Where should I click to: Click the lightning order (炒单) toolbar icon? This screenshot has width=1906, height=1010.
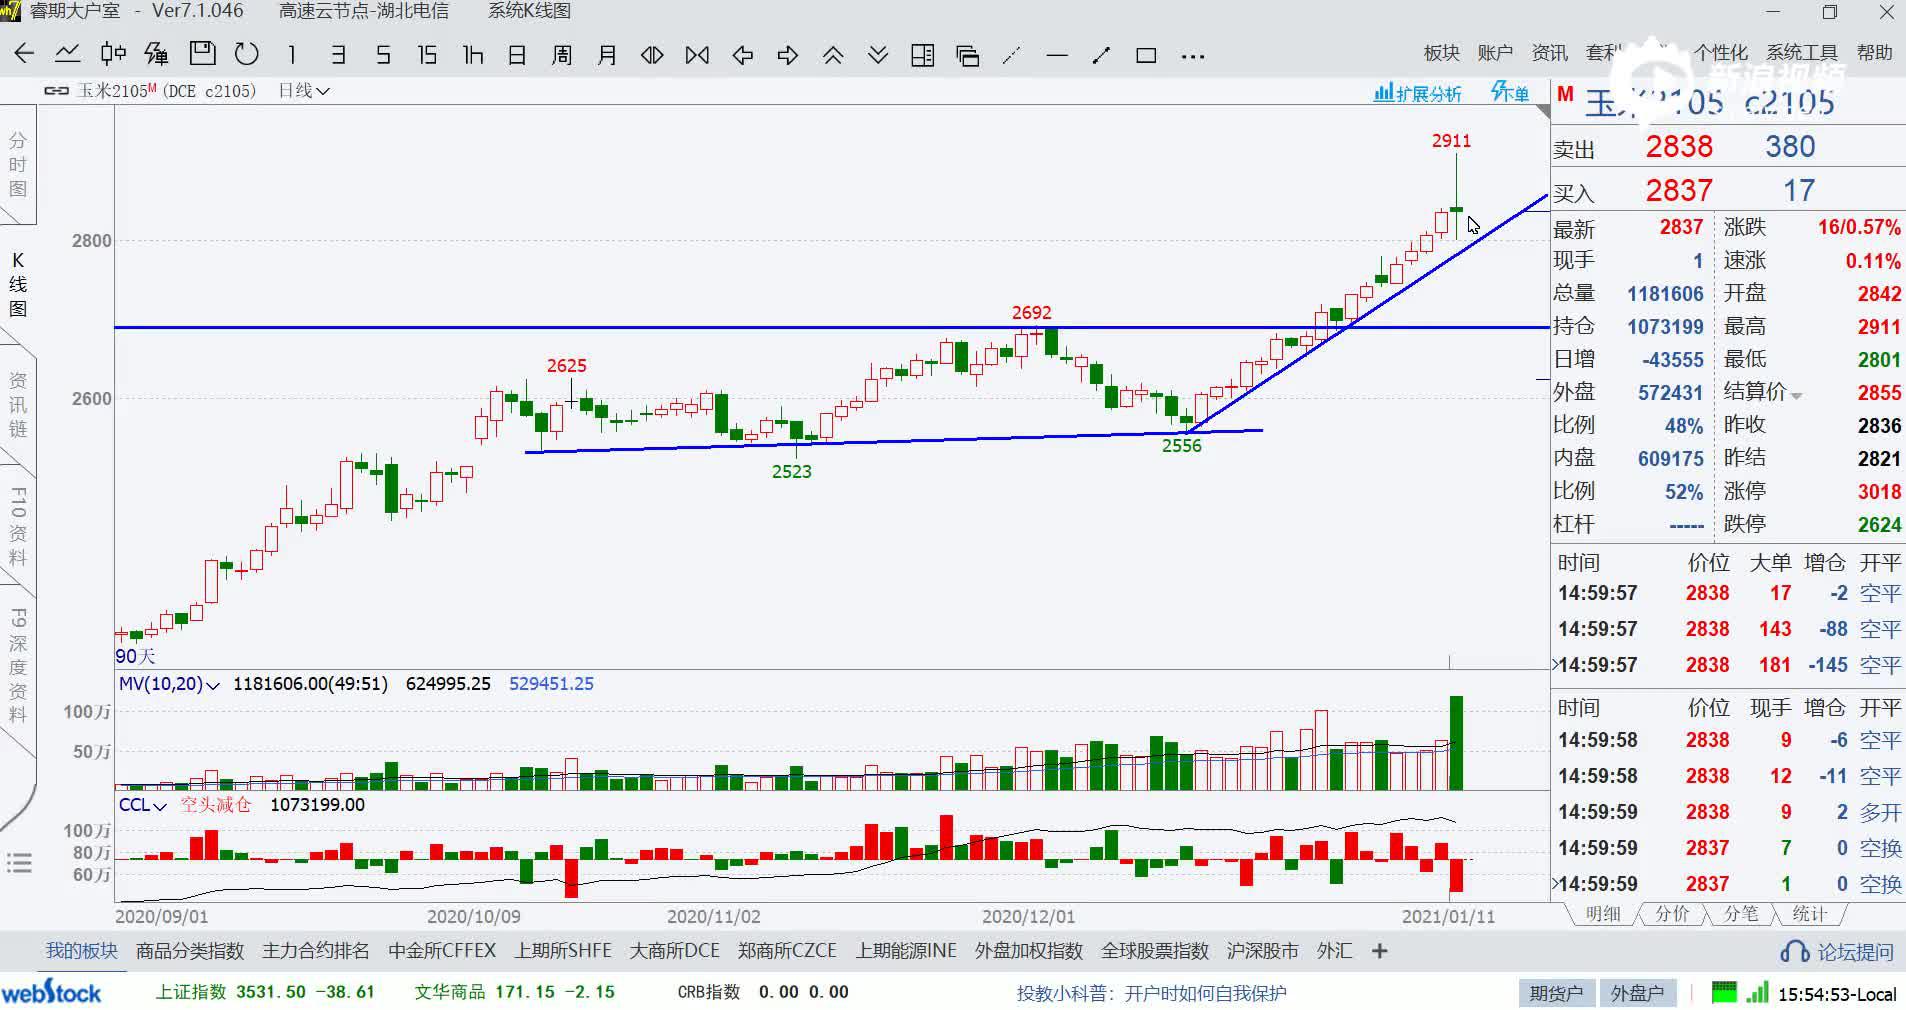(x=157, y=54)
